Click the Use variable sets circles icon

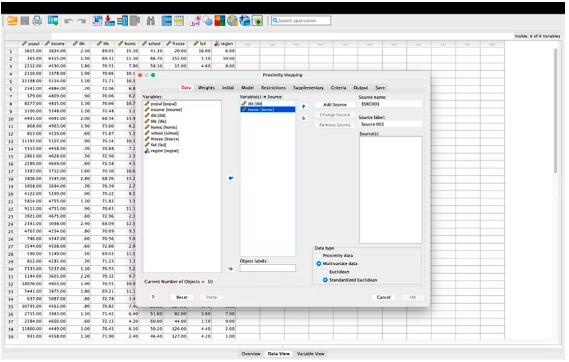click(x=208, y=21)
